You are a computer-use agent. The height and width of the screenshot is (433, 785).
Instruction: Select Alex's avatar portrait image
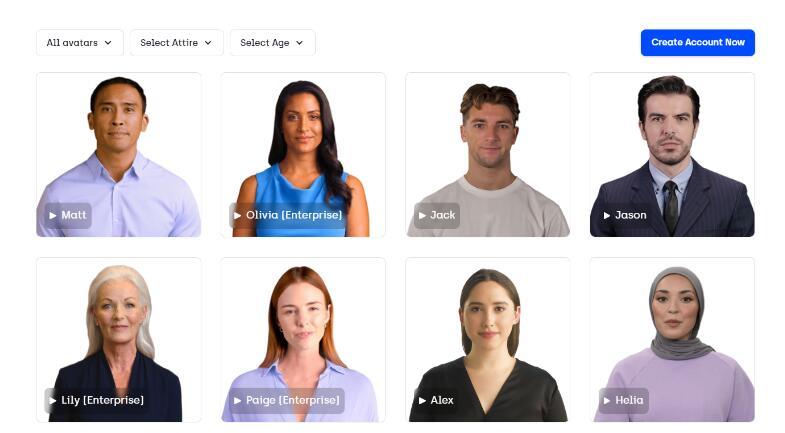[x=488, y=339]
